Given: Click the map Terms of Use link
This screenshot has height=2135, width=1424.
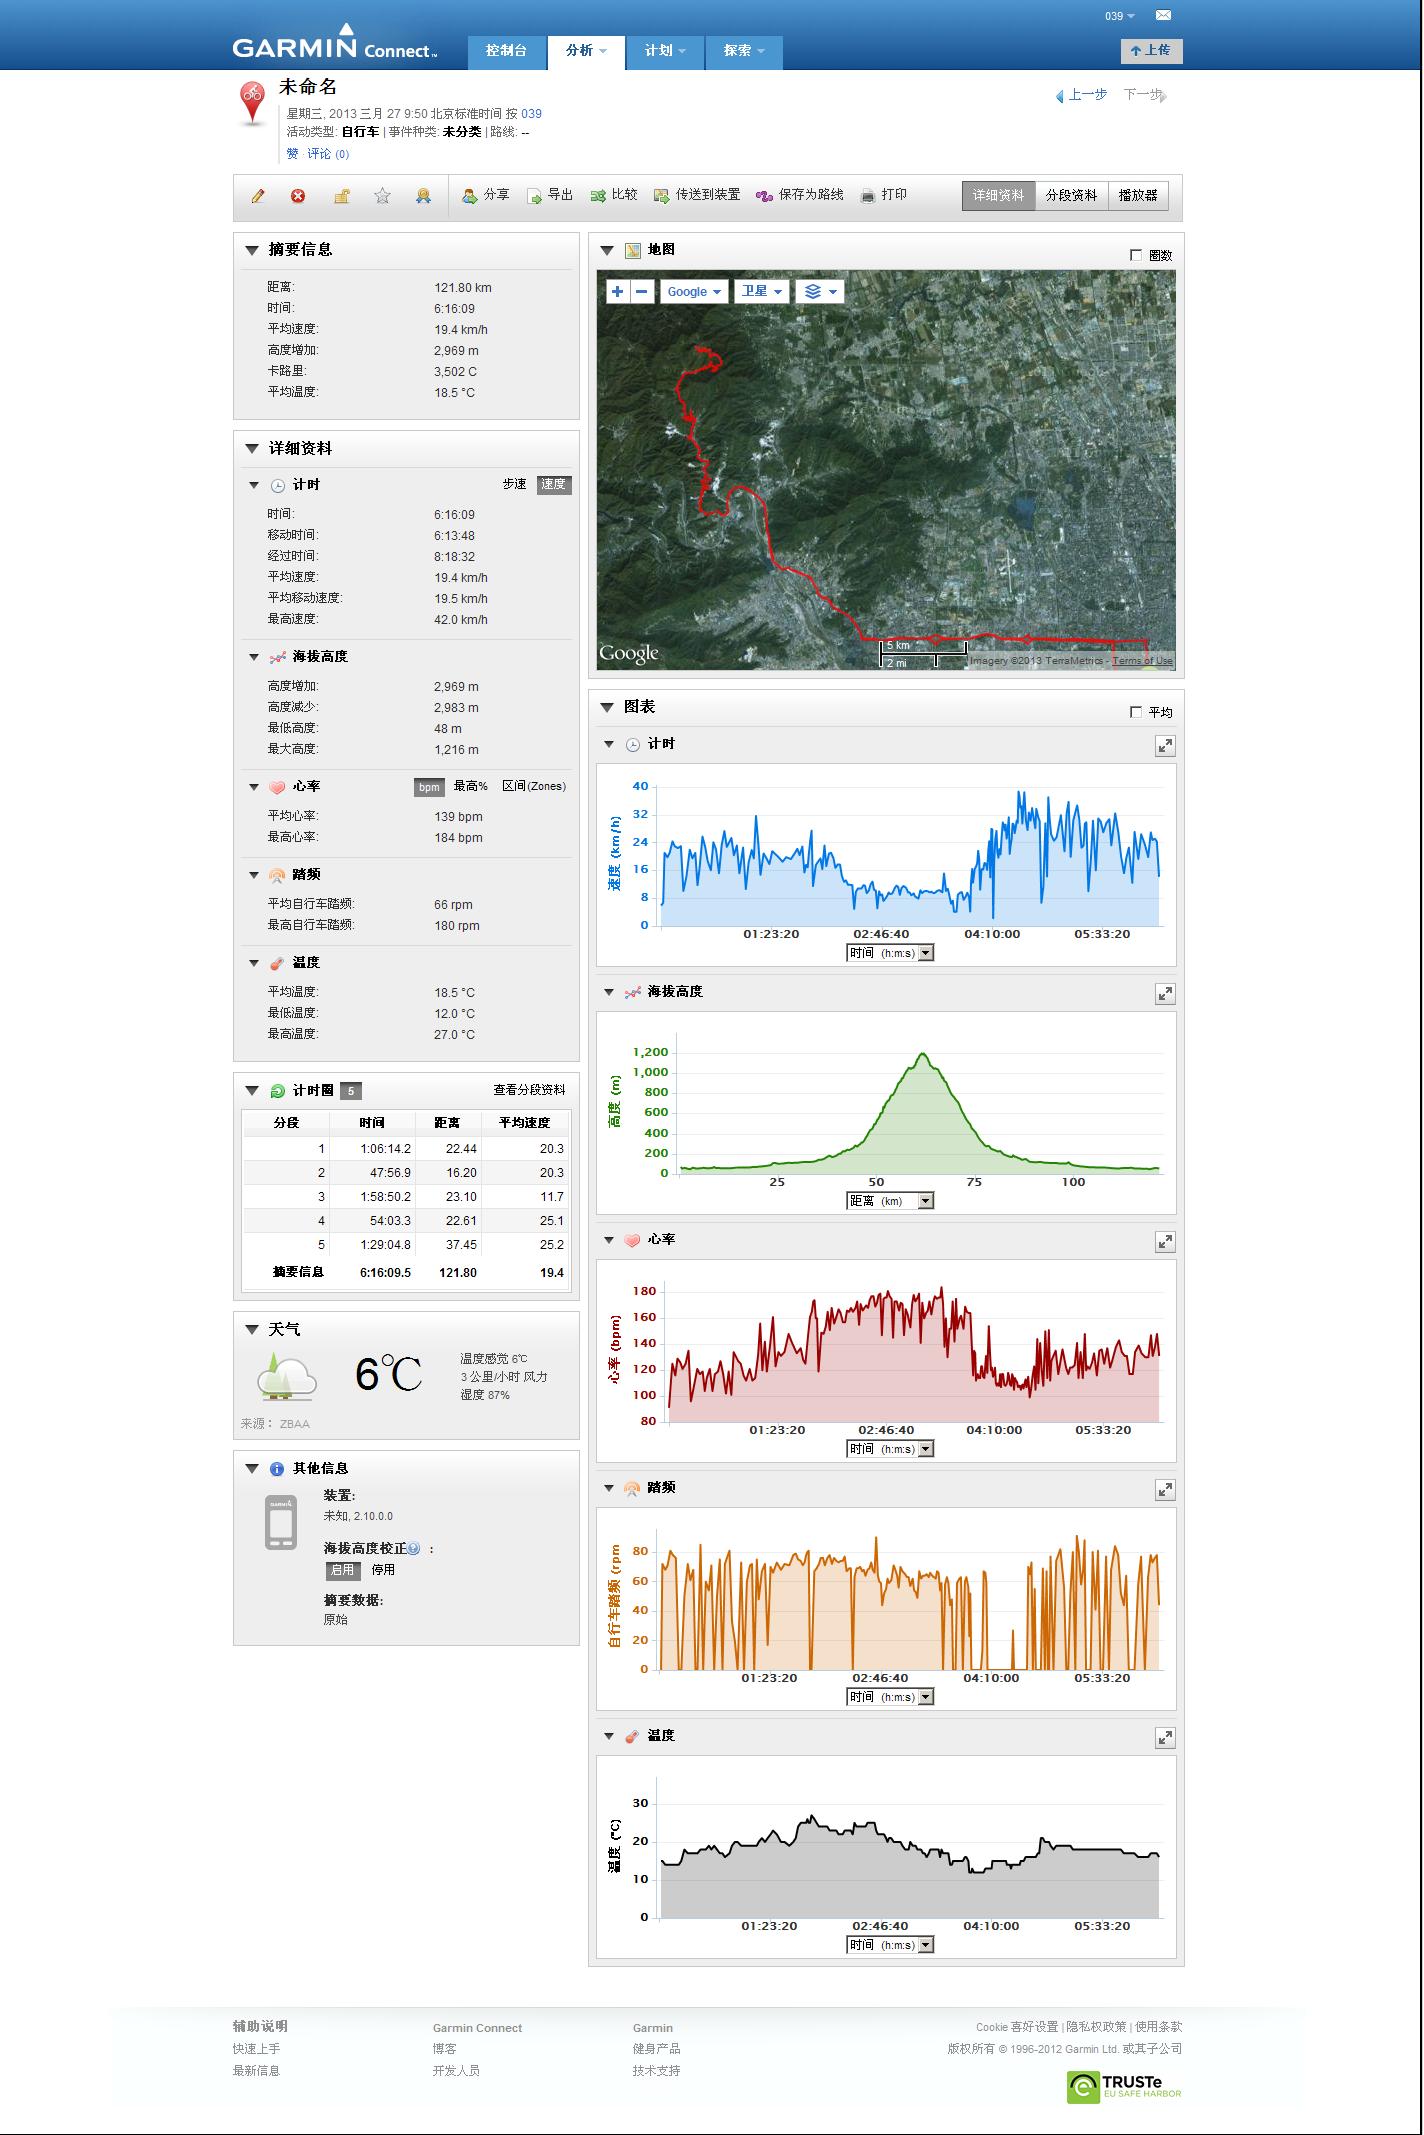Looking at the screenshot, I should [x=1142, y=660].
